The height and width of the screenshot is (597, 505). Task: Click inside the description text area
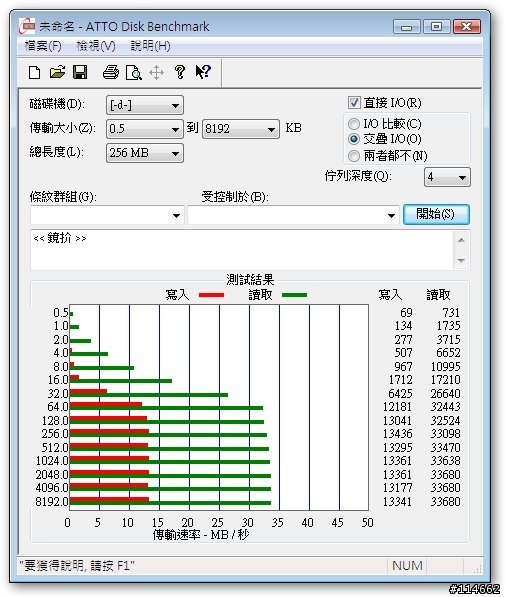pos(242,250)
